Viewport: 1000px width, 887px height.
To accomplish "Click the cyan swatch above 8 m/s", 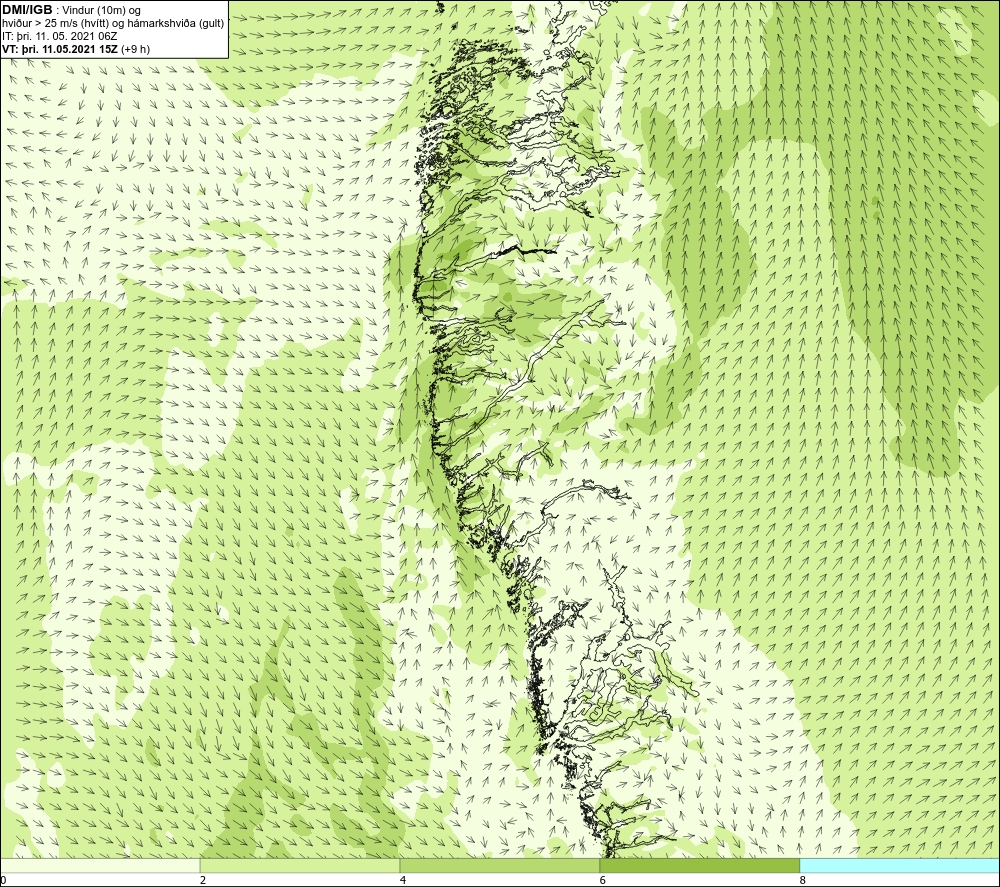I will tap(899, 865).
